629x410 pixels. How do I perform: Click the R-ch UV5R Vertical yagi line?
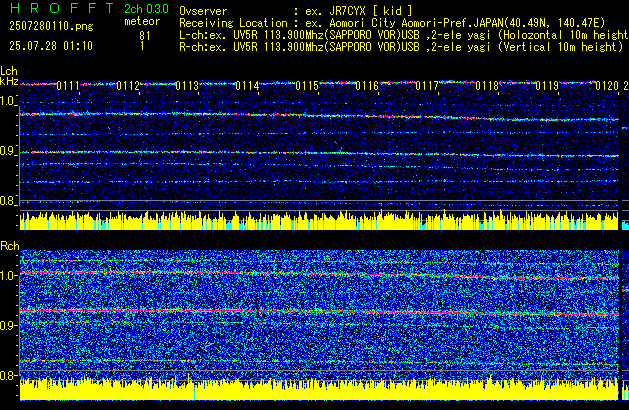[x=401, y=47]
